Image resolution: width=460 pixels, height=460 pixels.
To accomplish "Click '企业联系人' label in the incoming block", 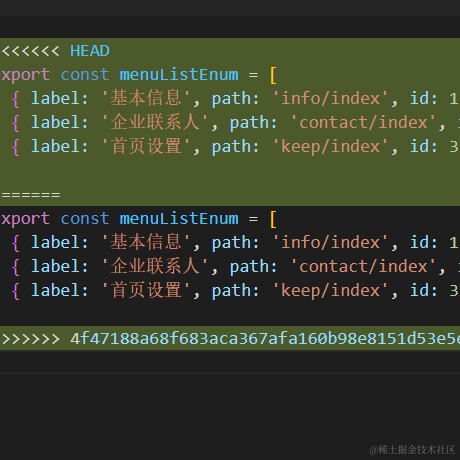I will click(155, 266).
